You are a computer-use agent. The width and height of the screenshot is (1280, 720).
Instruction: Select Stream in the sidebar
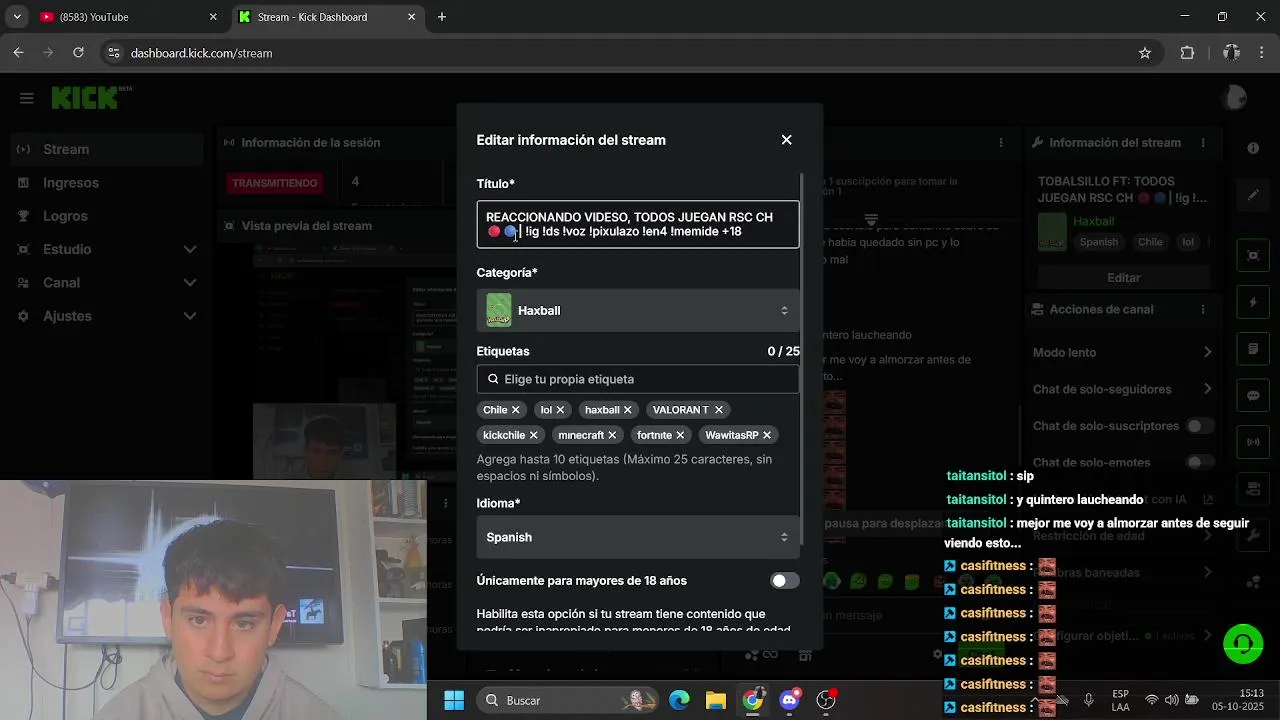tap(105, 149)
